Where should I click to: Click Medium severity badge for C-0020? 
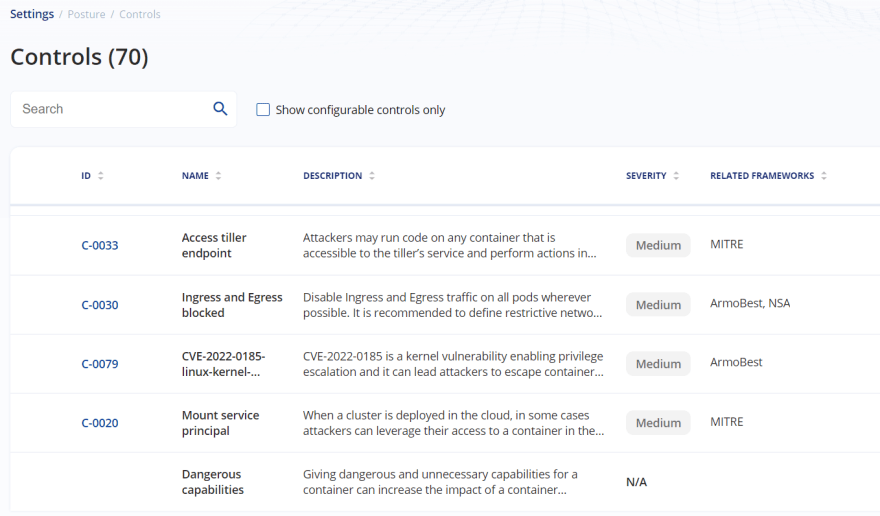pyautogui.click(x=658, y=423)
